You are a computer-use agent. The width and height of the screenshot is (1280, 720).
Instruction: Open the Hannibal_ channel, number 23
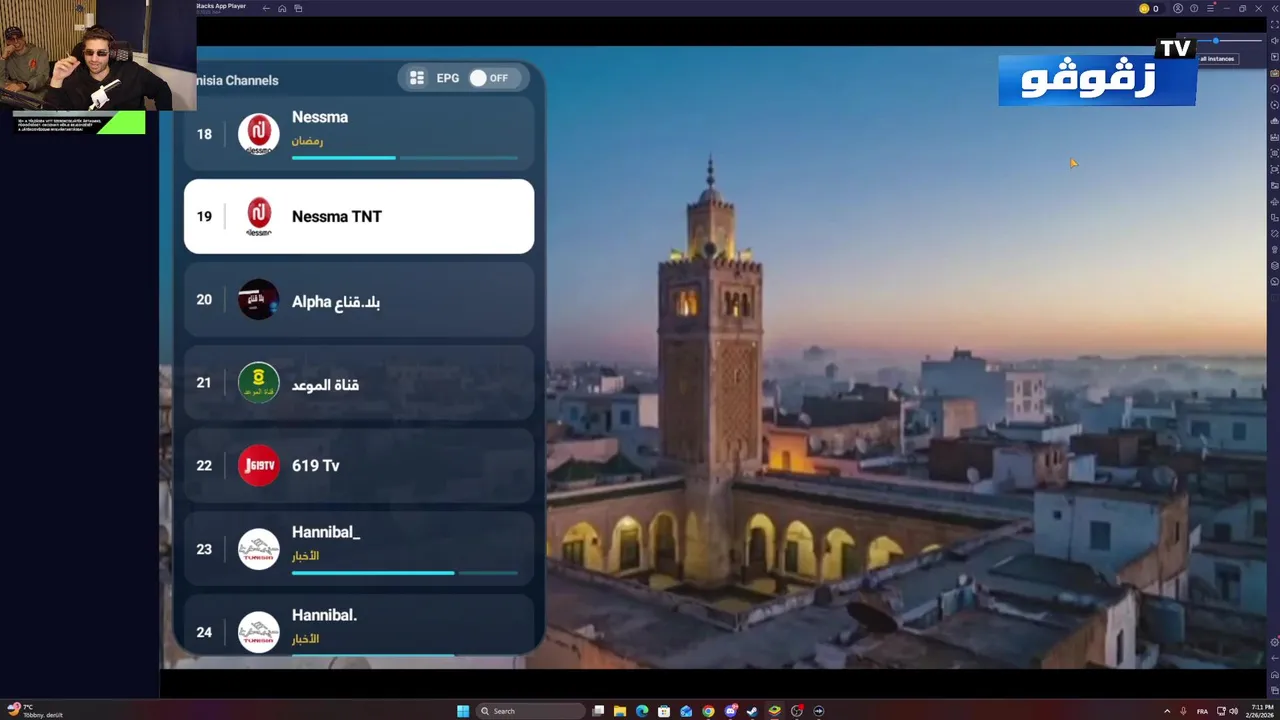(359, 549)
